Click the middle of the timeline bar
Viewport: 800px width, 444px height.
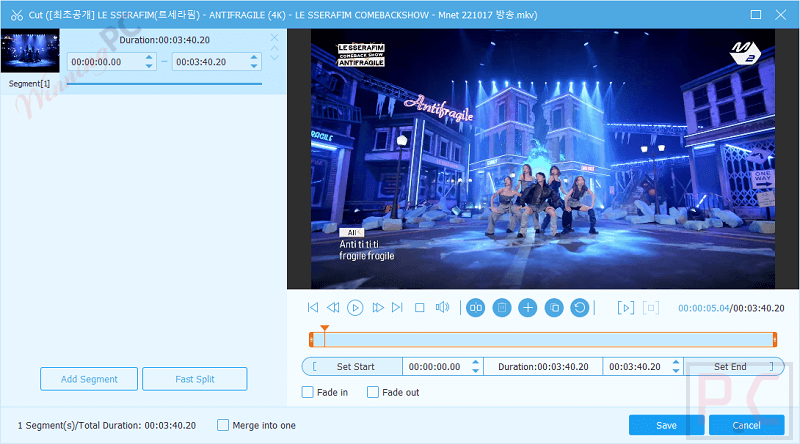click(x=543, y=339)
